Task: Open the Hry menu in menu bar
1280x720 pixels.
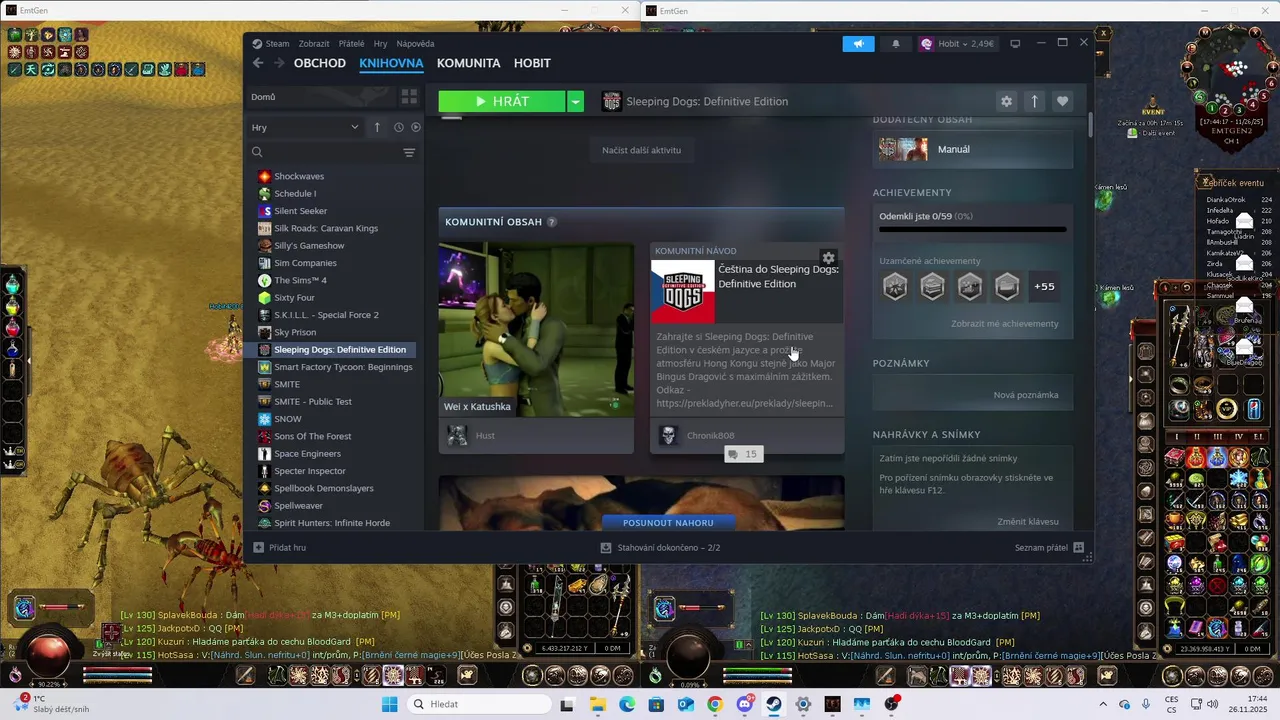Action: point(380,44)
